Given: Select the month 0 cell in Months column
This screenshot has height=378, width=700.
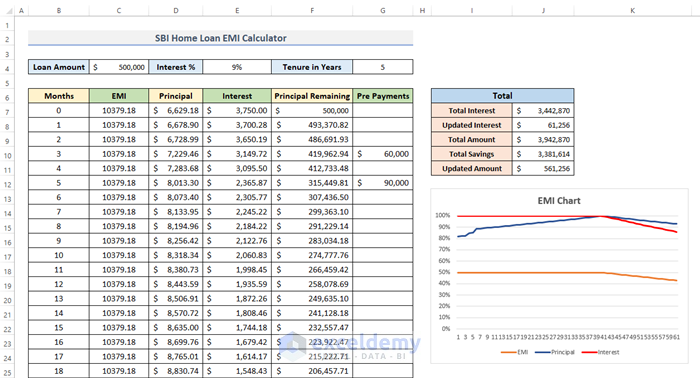Looking at the screenshot, I should pos(58,110).
